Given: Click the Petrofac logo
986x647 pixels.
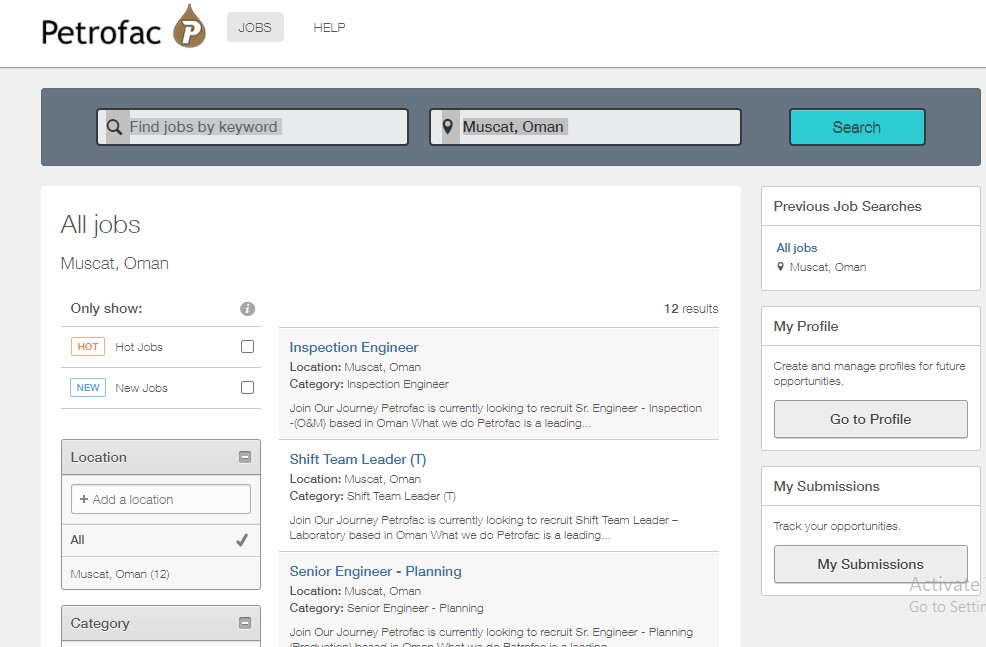Looking at the screenshot, I should [123, 28].
